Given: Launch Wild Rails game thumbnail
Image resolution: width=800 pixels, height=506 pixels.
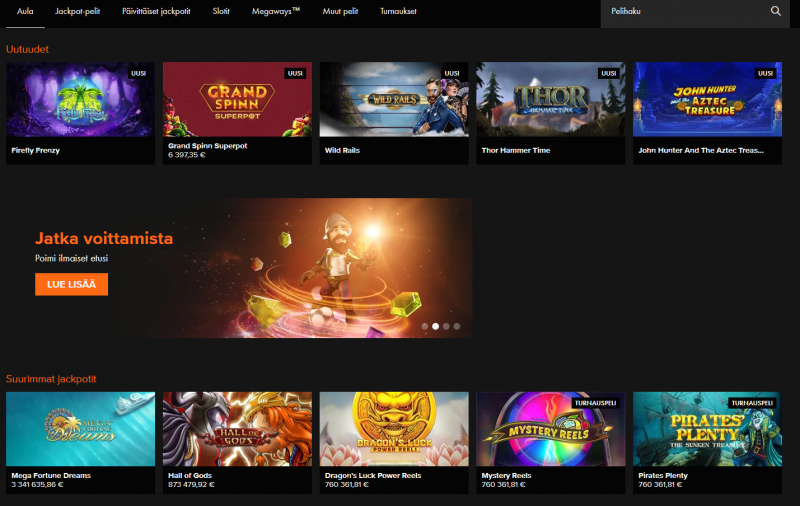Looking at the screenshot, I should [x=394, y=99].
